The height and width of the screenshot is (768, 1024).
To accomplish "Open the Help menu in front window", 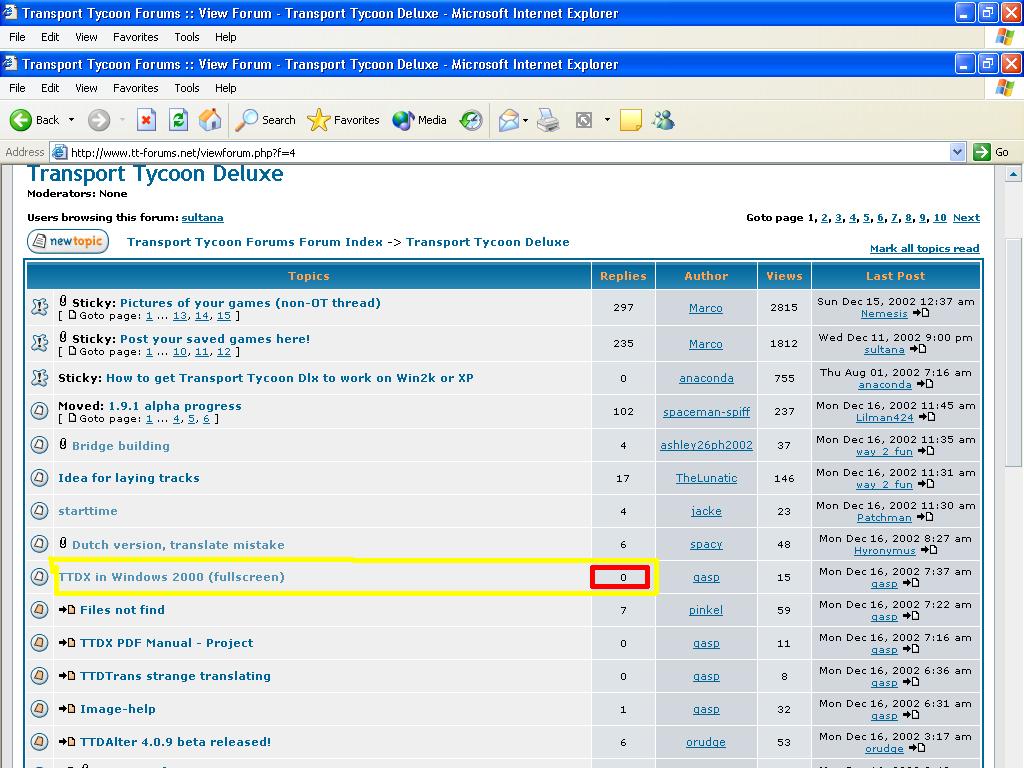I will click(225, 88).
